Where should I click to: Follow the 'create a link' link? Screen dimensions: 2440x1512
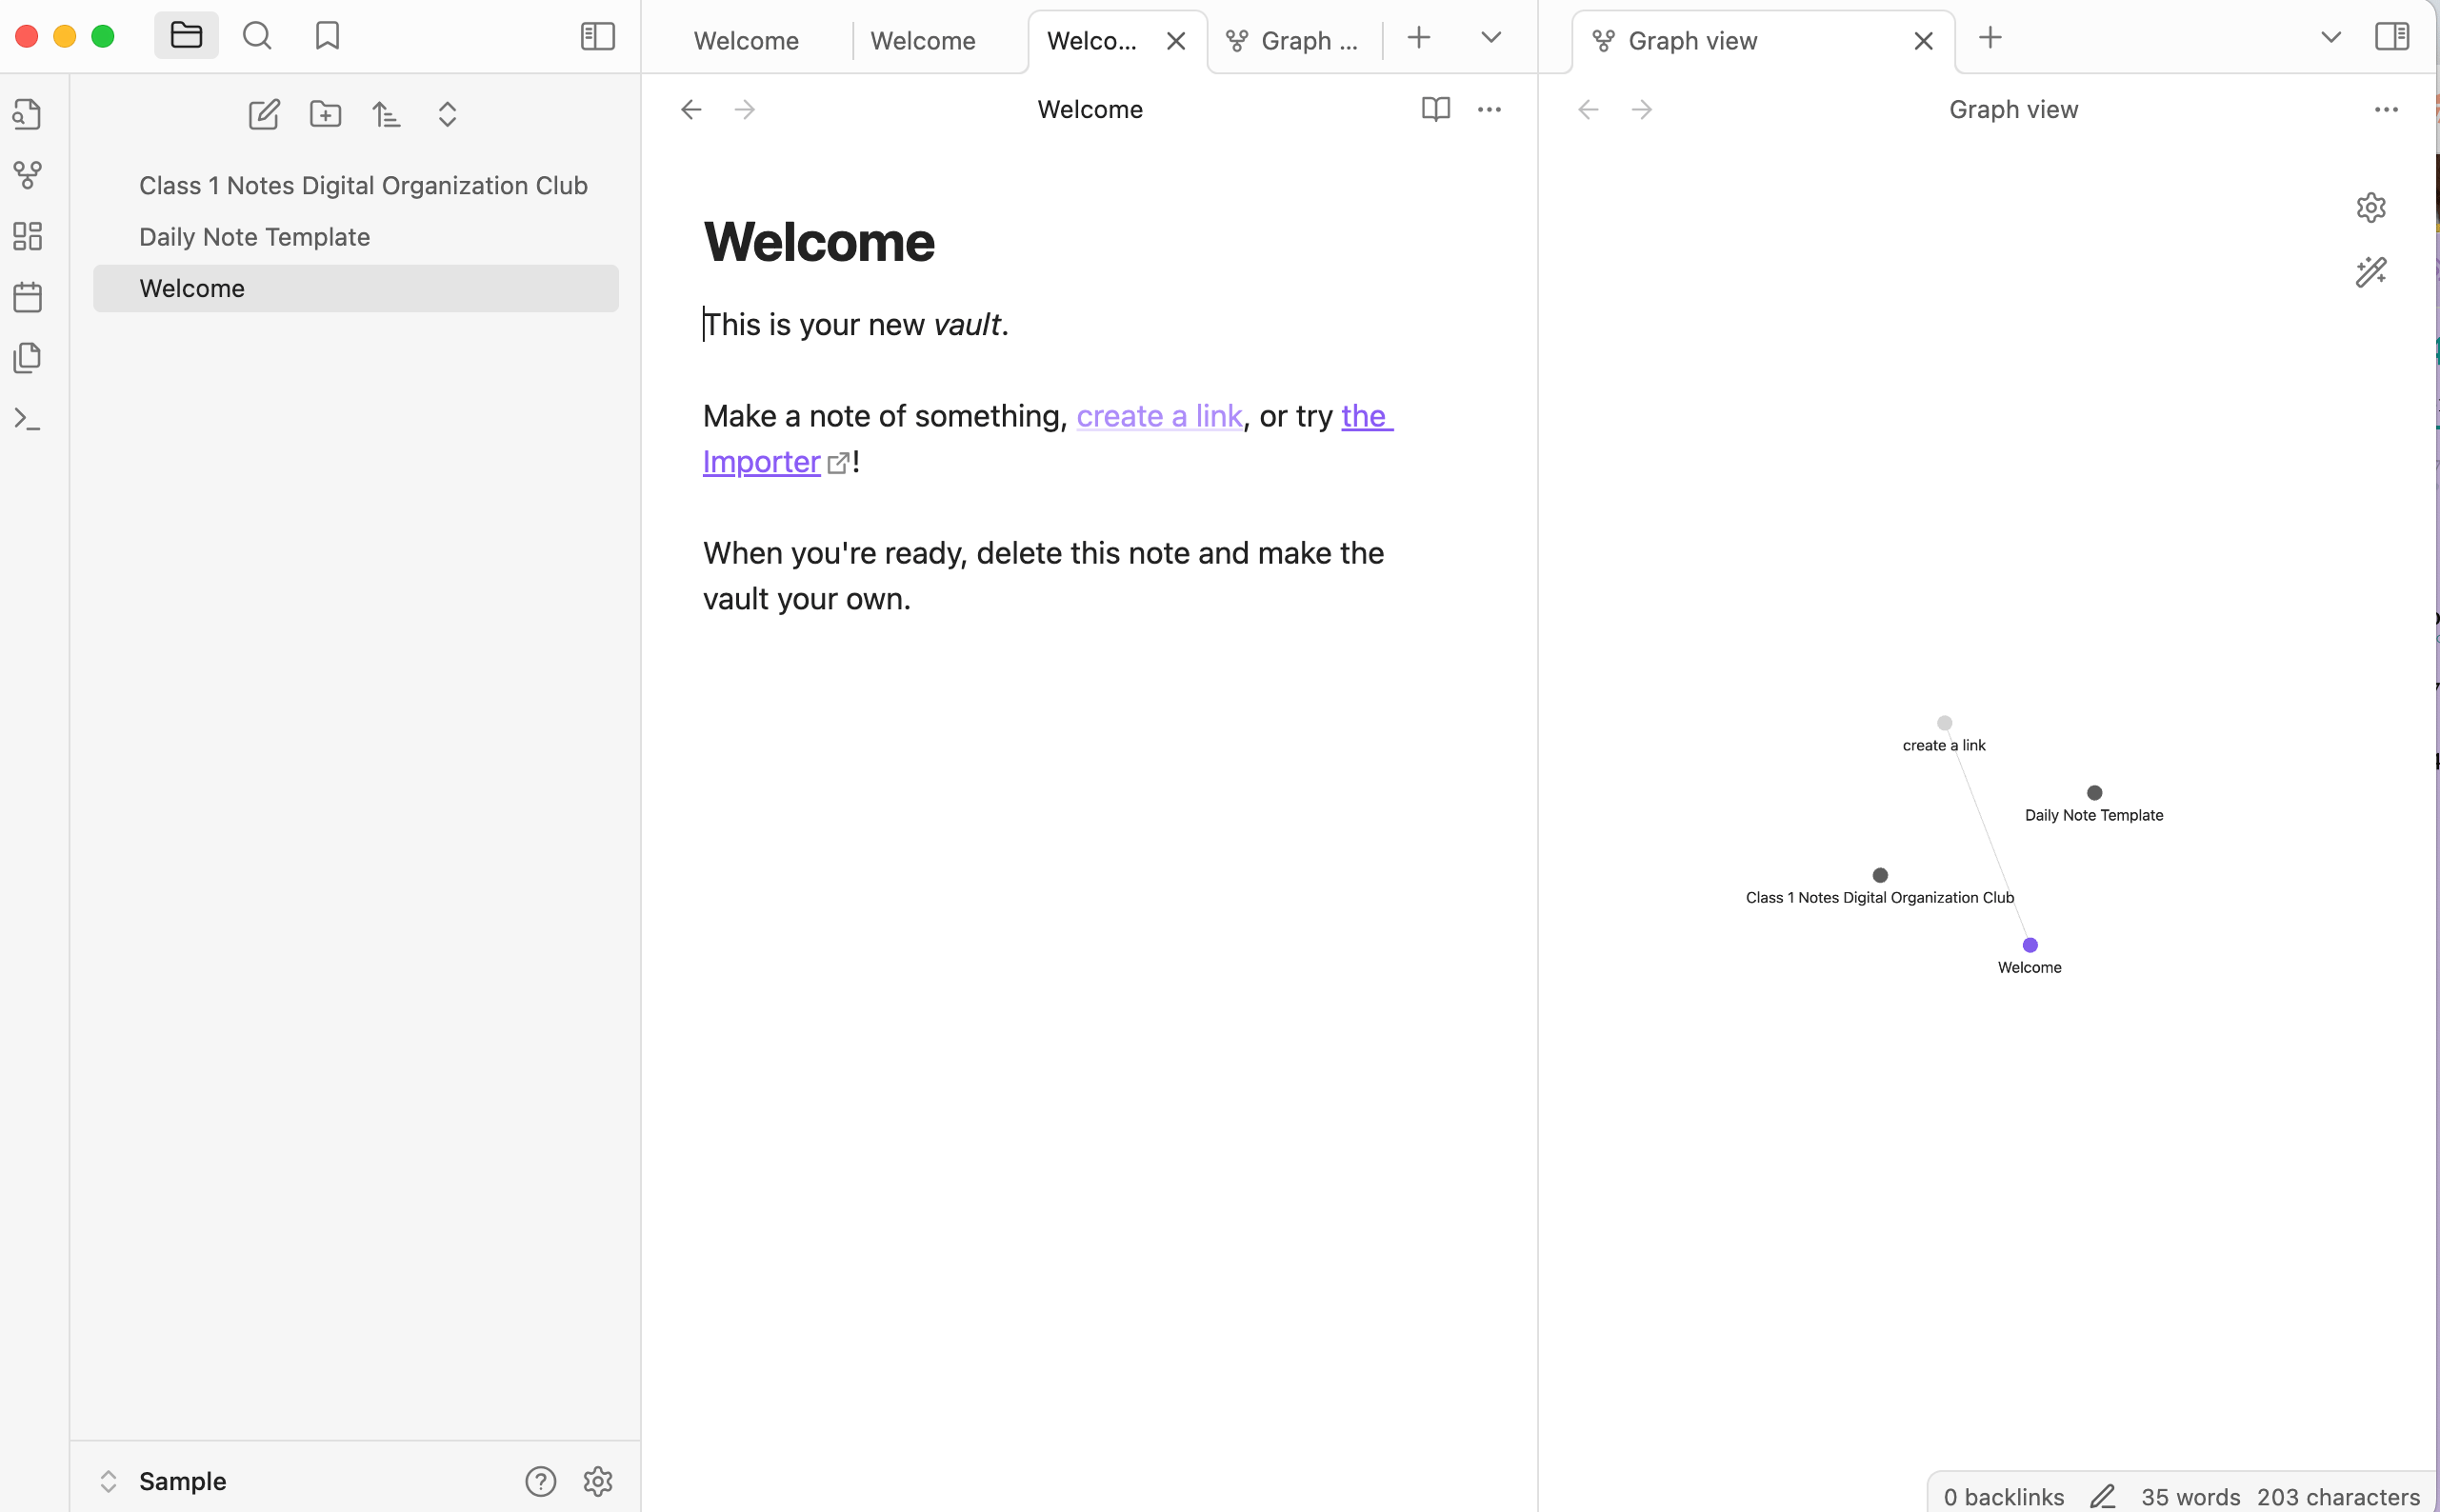(x=1158, y=416)
